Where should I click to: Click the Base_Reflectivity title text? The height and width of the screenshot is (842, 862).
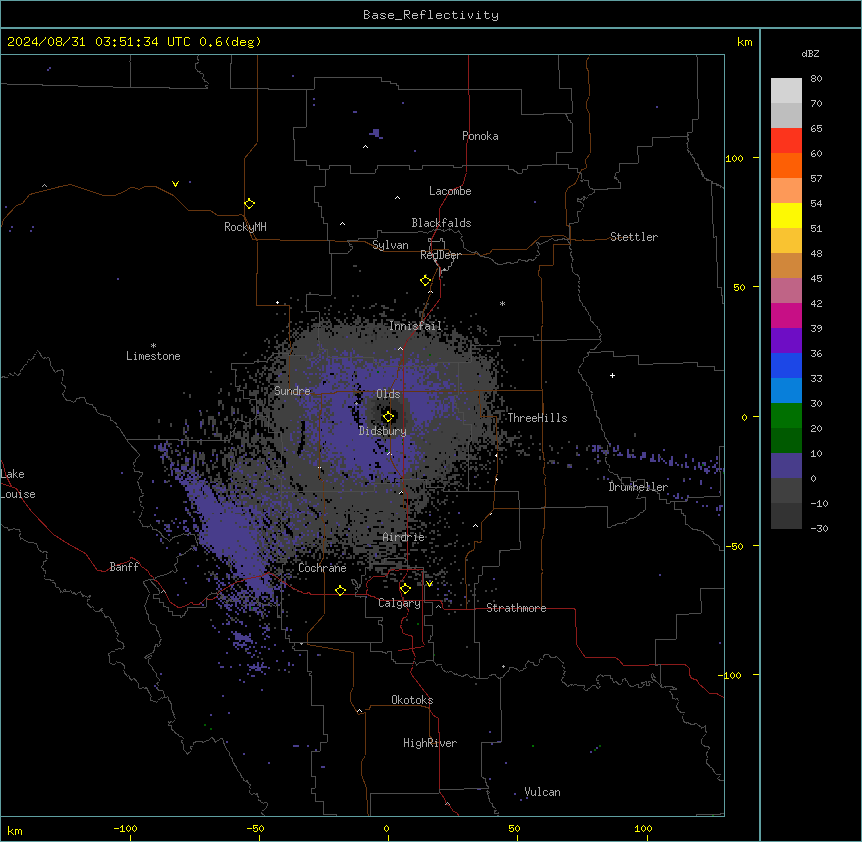coord(431,15)
